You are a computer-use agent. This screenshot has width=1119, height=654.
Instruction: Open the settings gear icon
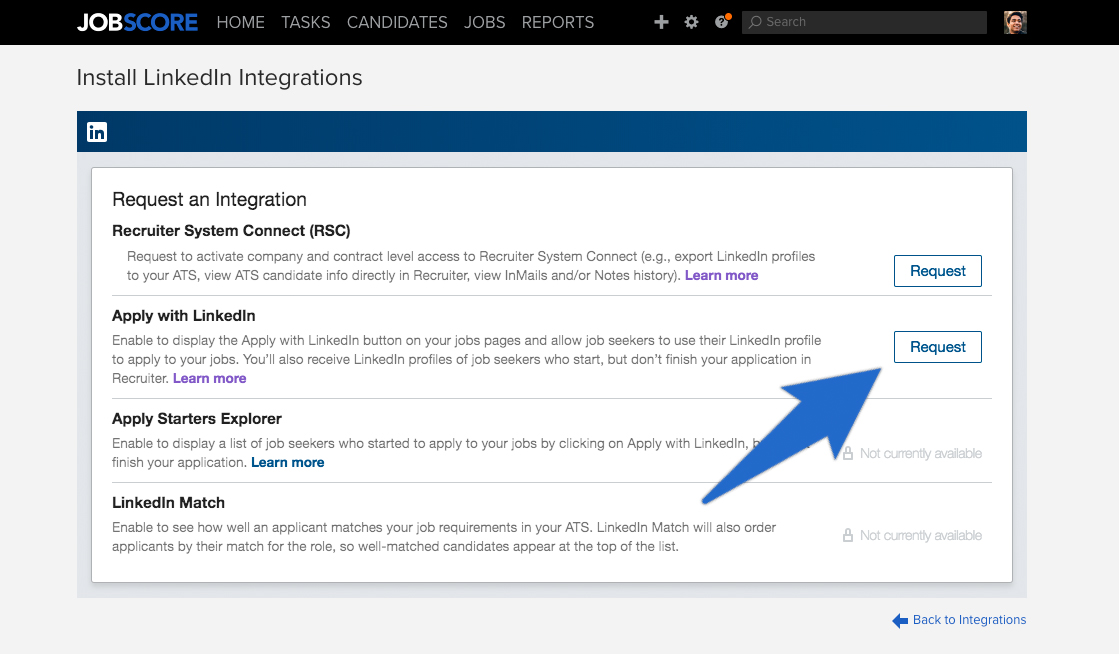coord(691,22)
